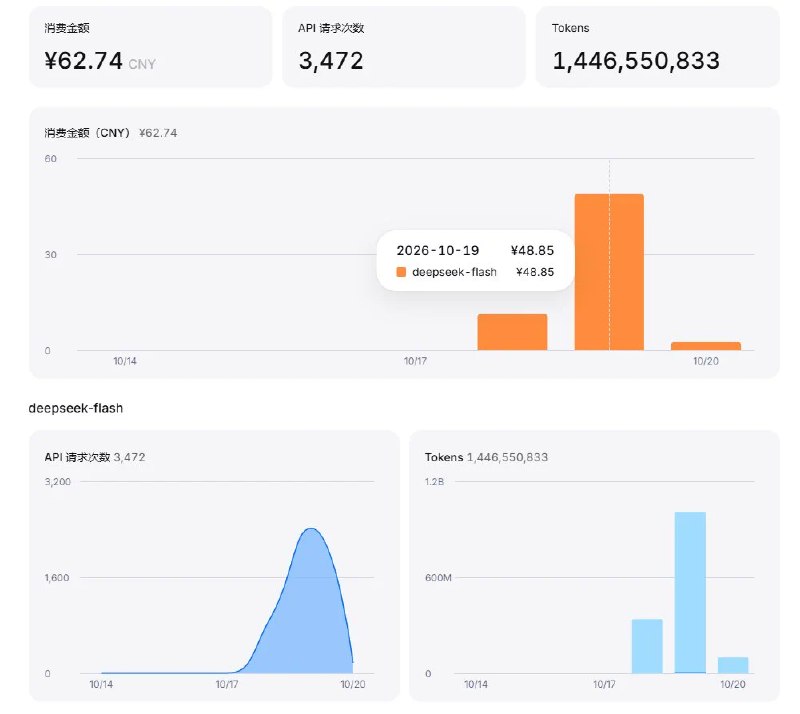Click the smallest light-blue Tokens bar at 10/20
The height and width of the screenshot is (714, 800).
coord(733,665)
